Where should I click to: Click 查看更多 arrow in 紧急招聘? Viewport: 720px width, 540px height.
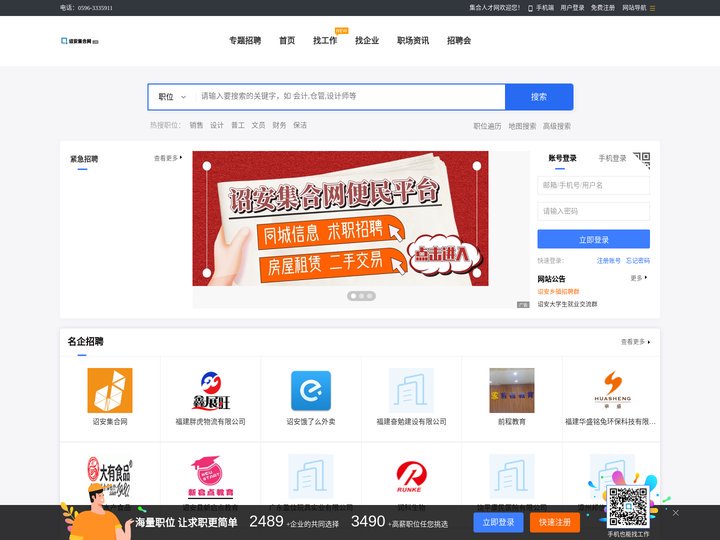click(168, 158)
